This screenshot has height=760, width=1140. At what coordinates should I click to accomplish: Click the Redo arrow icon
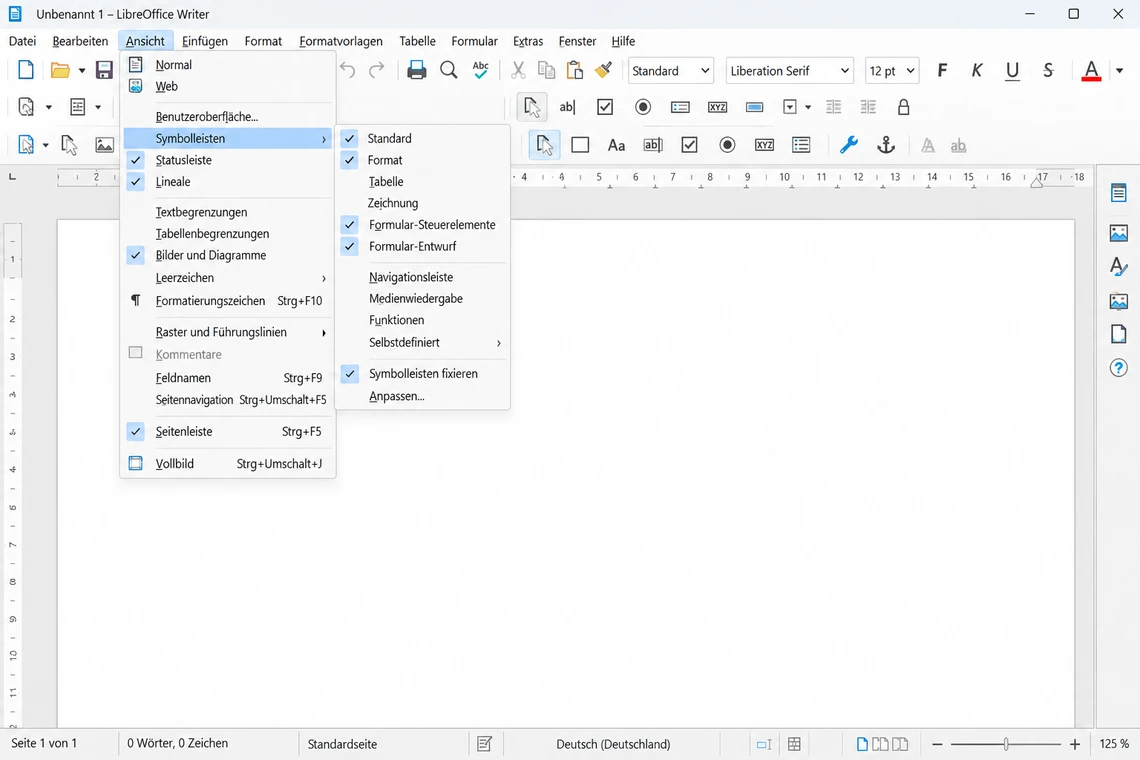(x=377, y=71)
